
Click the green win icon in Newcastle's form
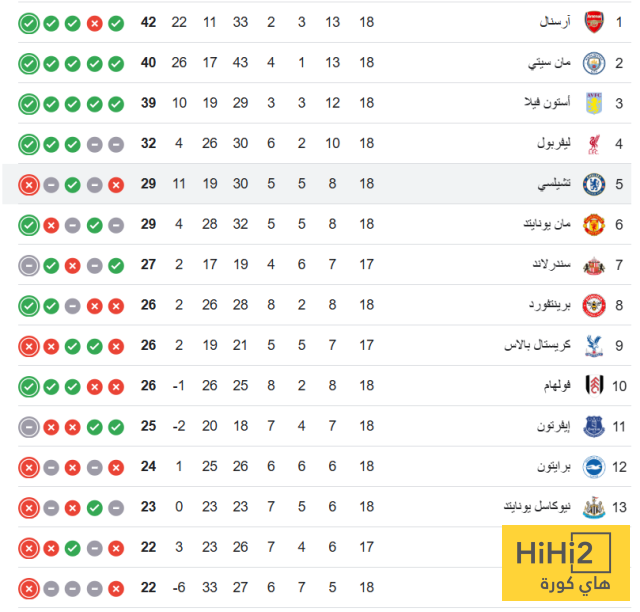point(94,507)
